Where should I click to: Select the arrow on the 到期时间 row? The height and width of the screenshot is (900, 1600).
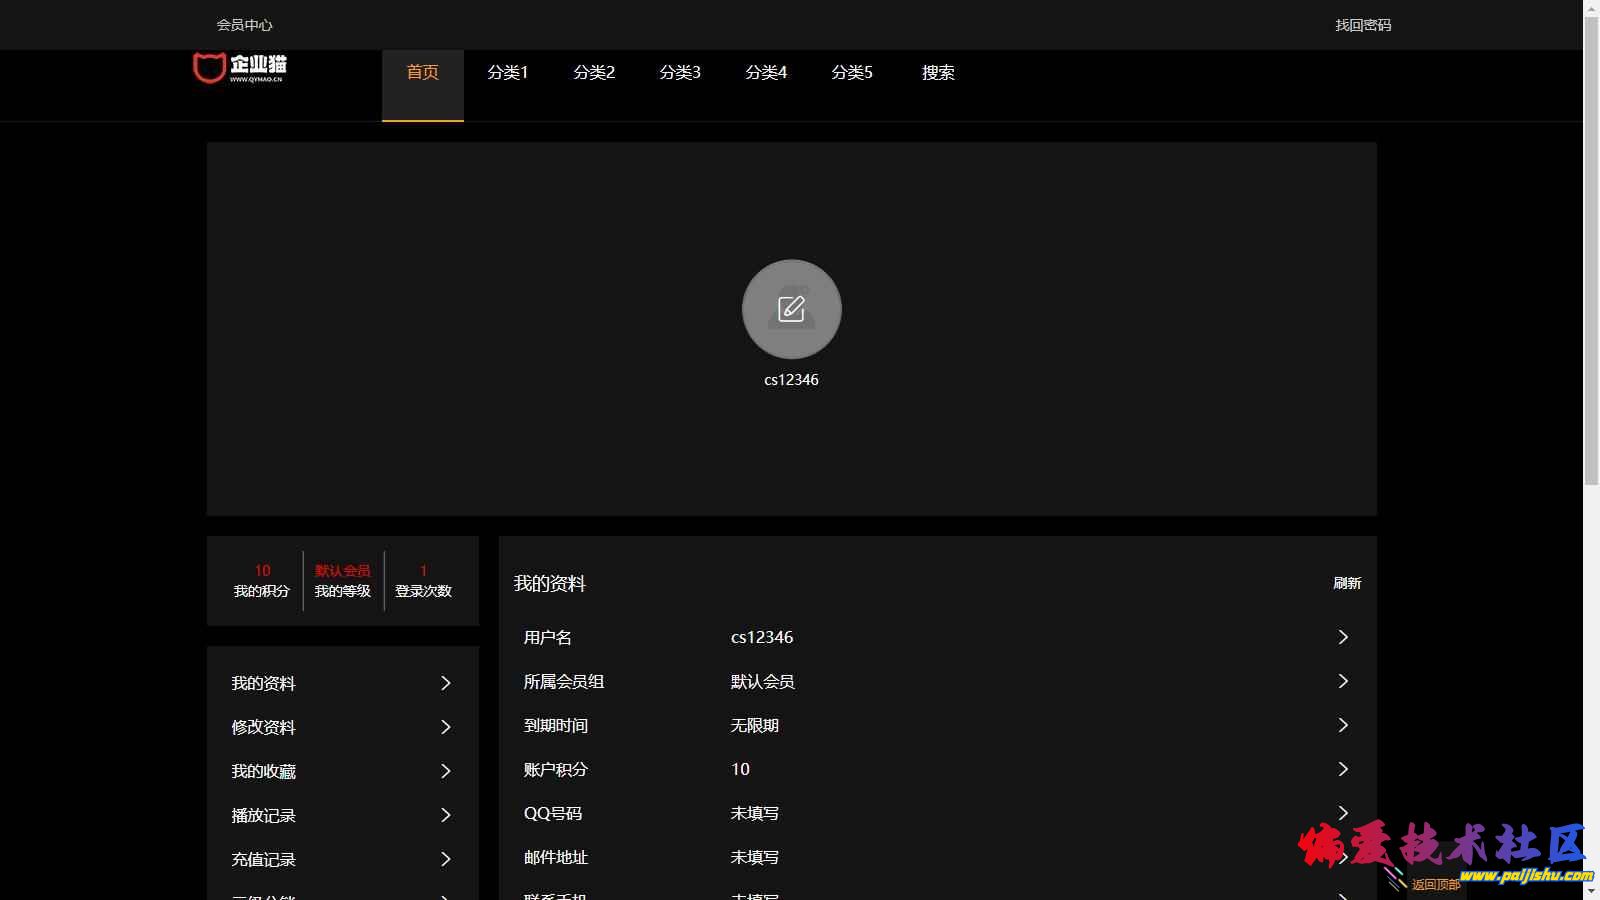coord(1343,725)
